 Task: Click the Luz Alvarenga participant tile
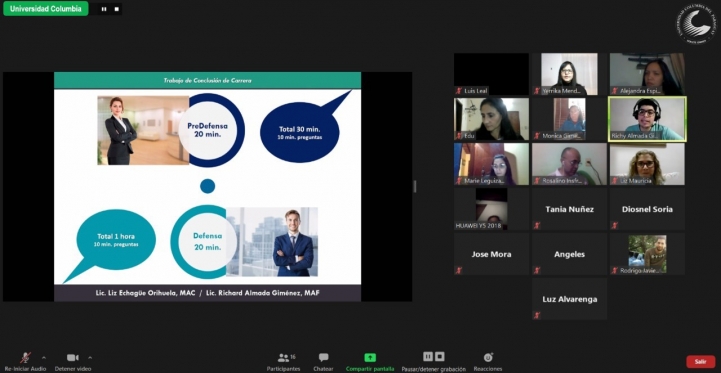click(x=569, y=299)
